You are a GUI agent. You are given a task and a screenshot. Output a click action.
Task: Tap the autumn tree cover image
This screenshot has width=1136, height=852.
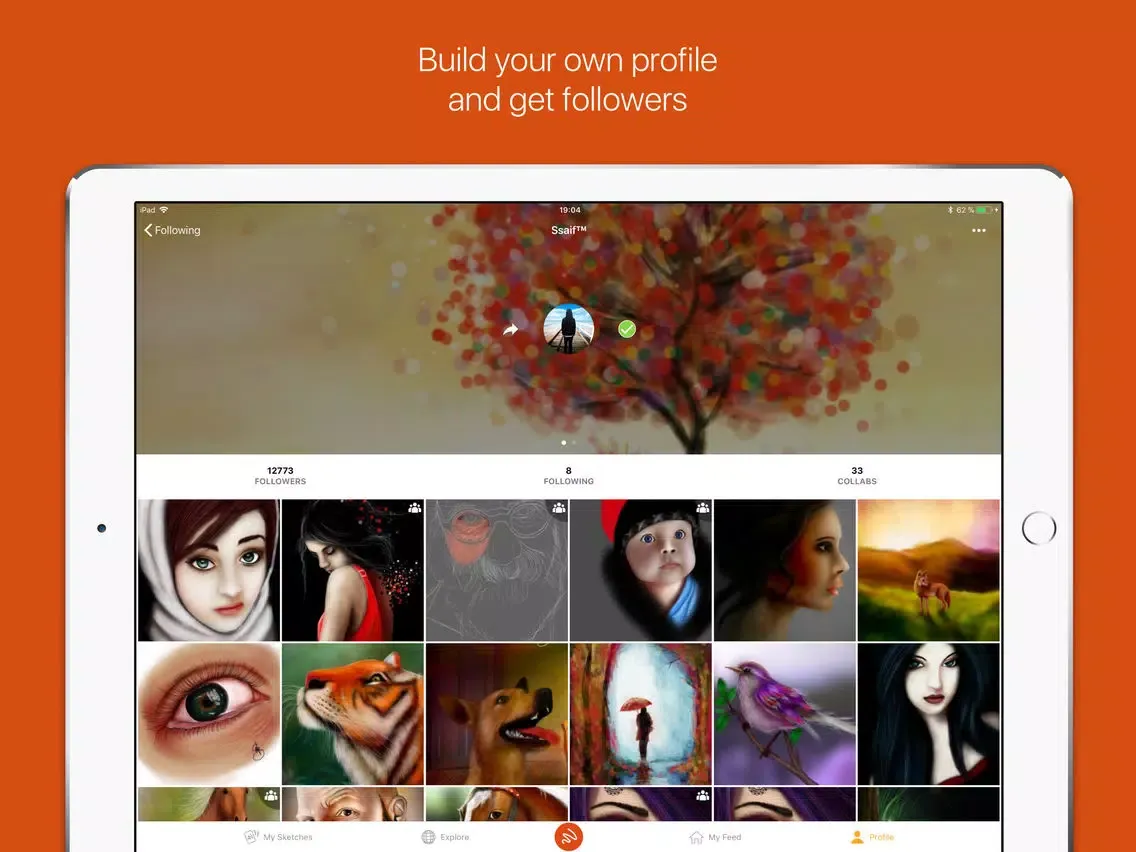pyautogui.click(x=569, y=328)
